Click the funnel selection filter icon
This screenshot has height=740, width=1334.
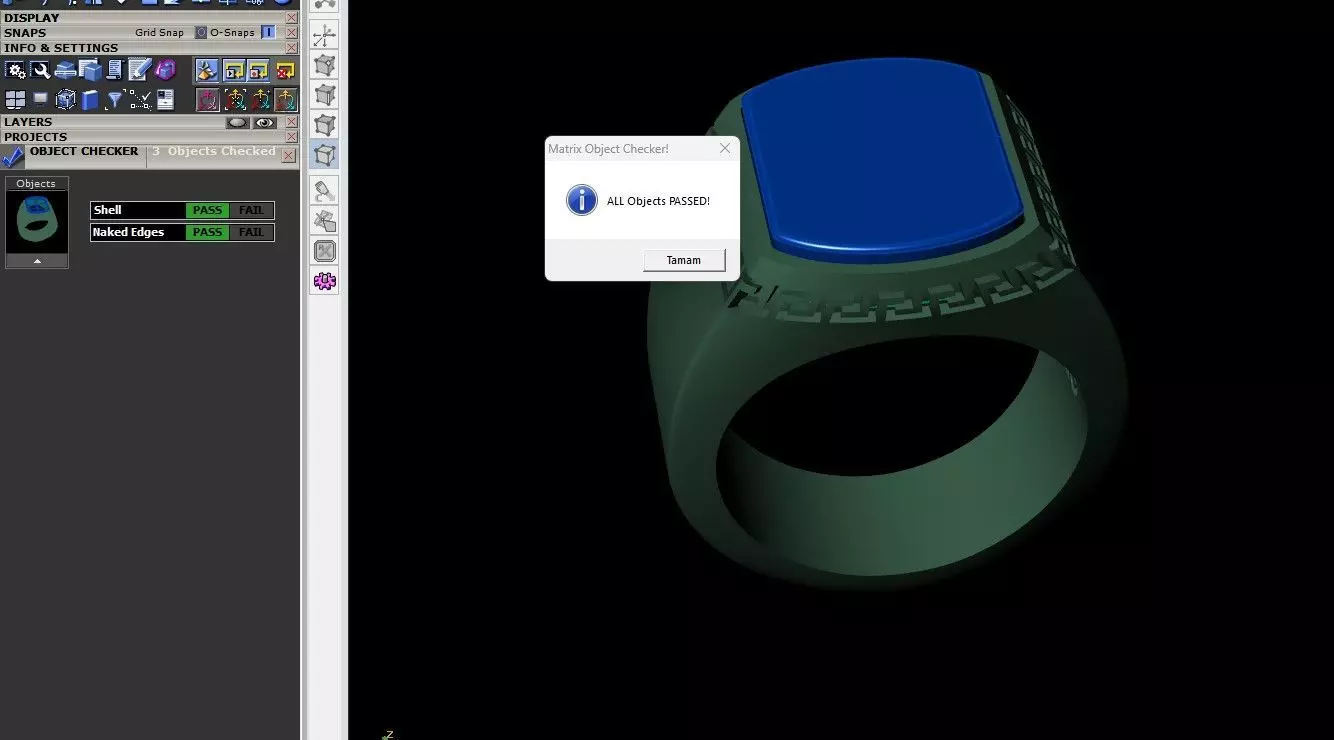point(115,99)
